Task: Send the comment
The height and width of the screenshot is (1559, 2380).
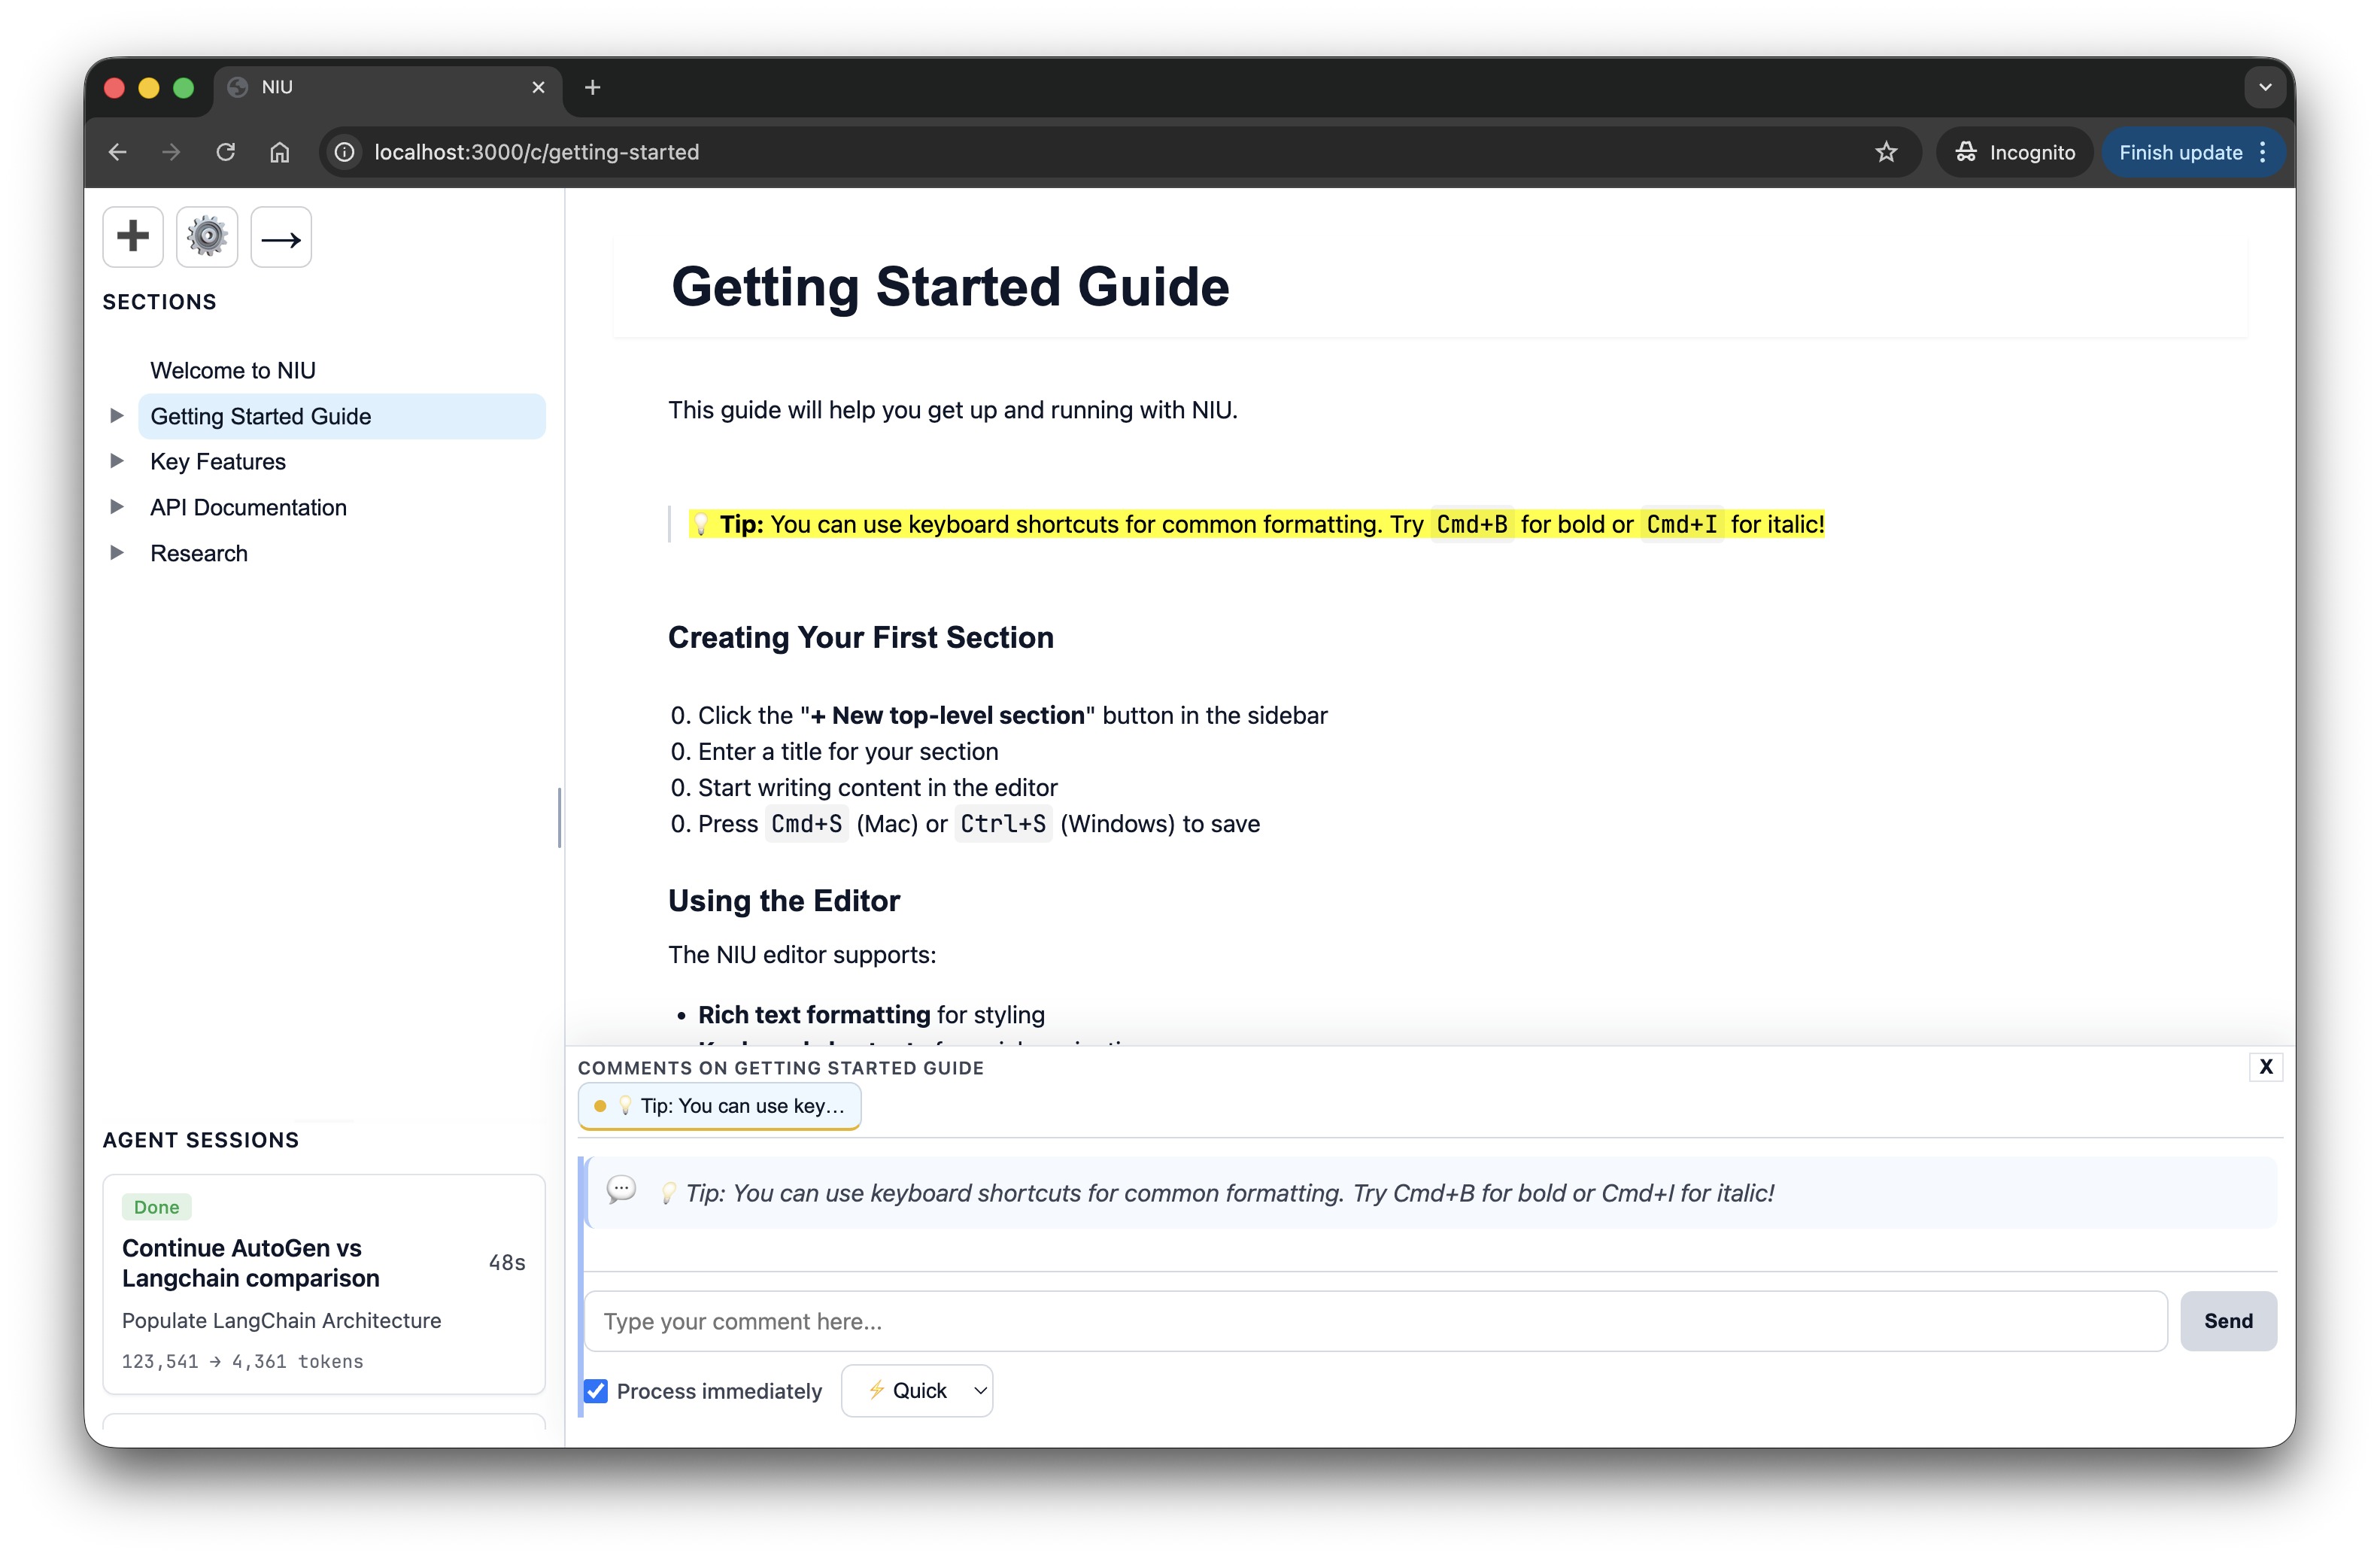Action: [x=2228, y=1321]
